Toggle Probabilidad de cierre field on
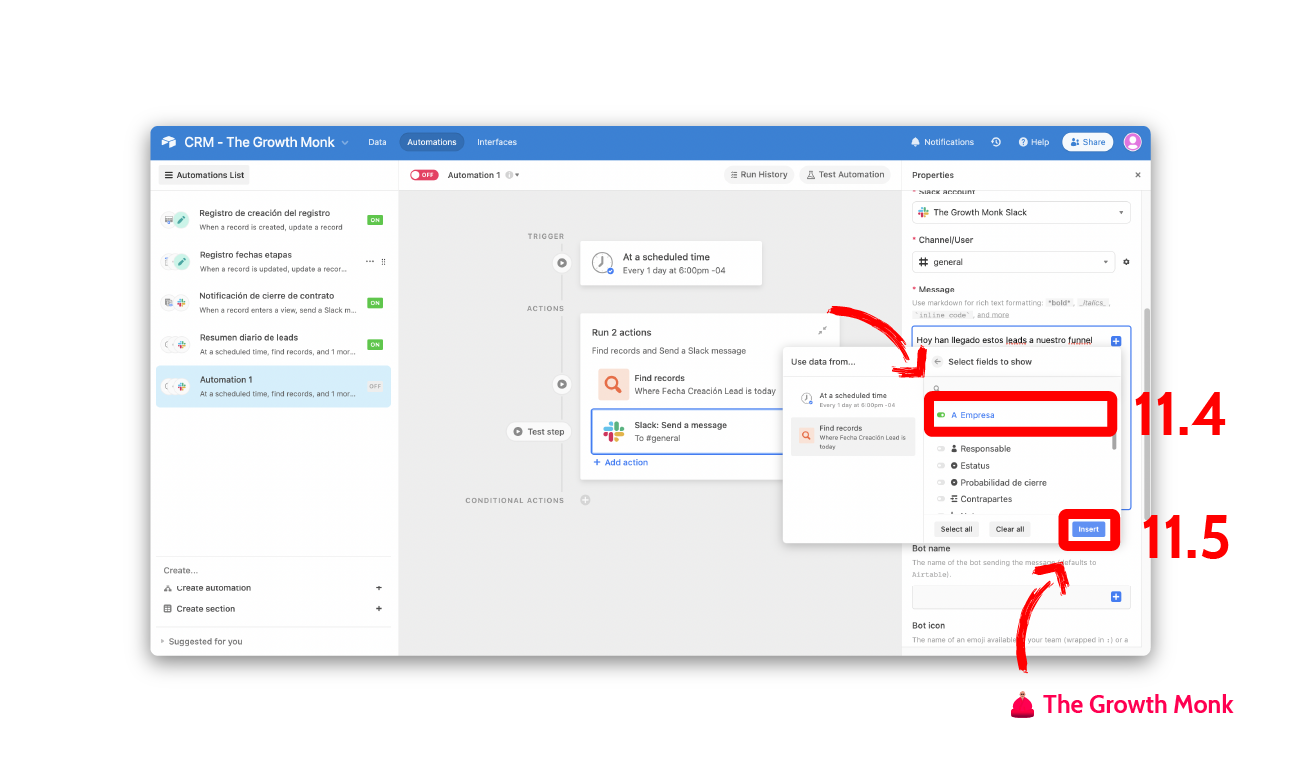The image size is (1301, 781). pos(941,483)
